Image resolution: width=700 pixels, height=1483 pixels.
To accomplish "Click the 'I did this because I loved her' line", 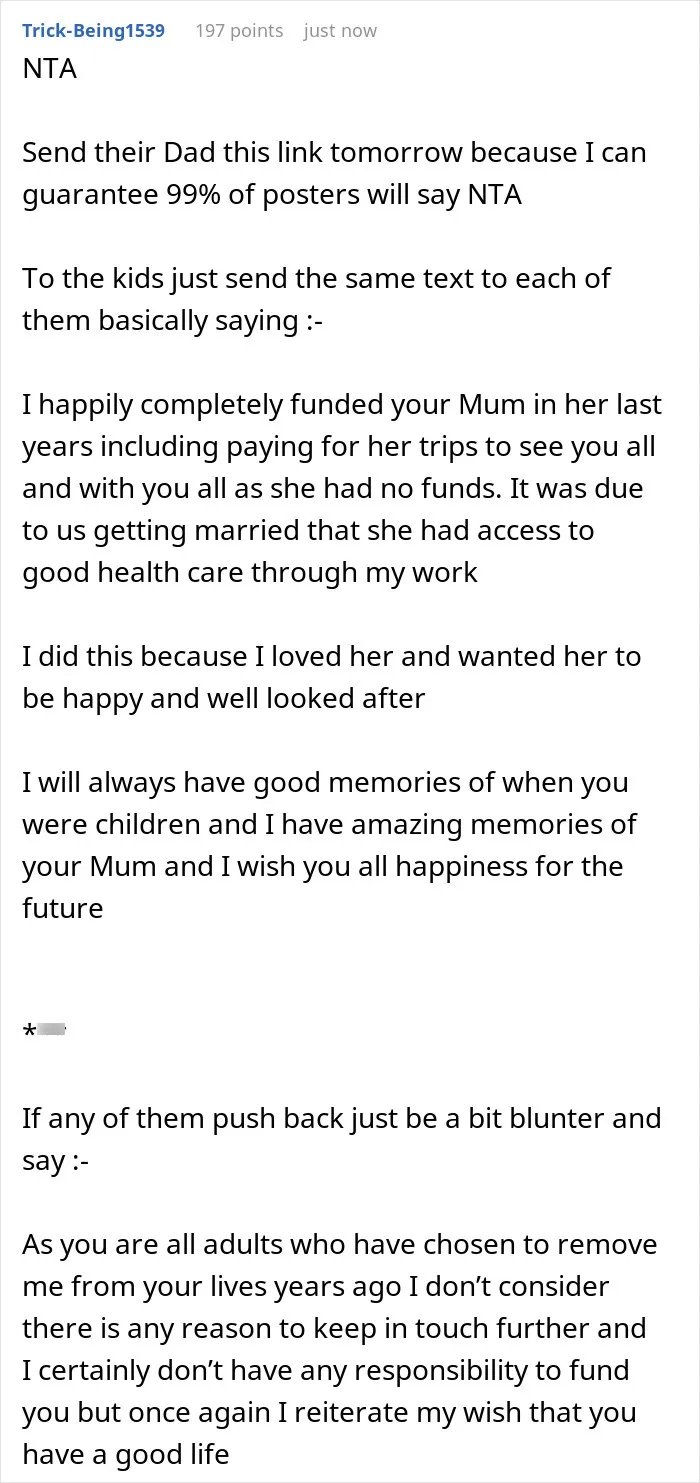I will [332, 657].
